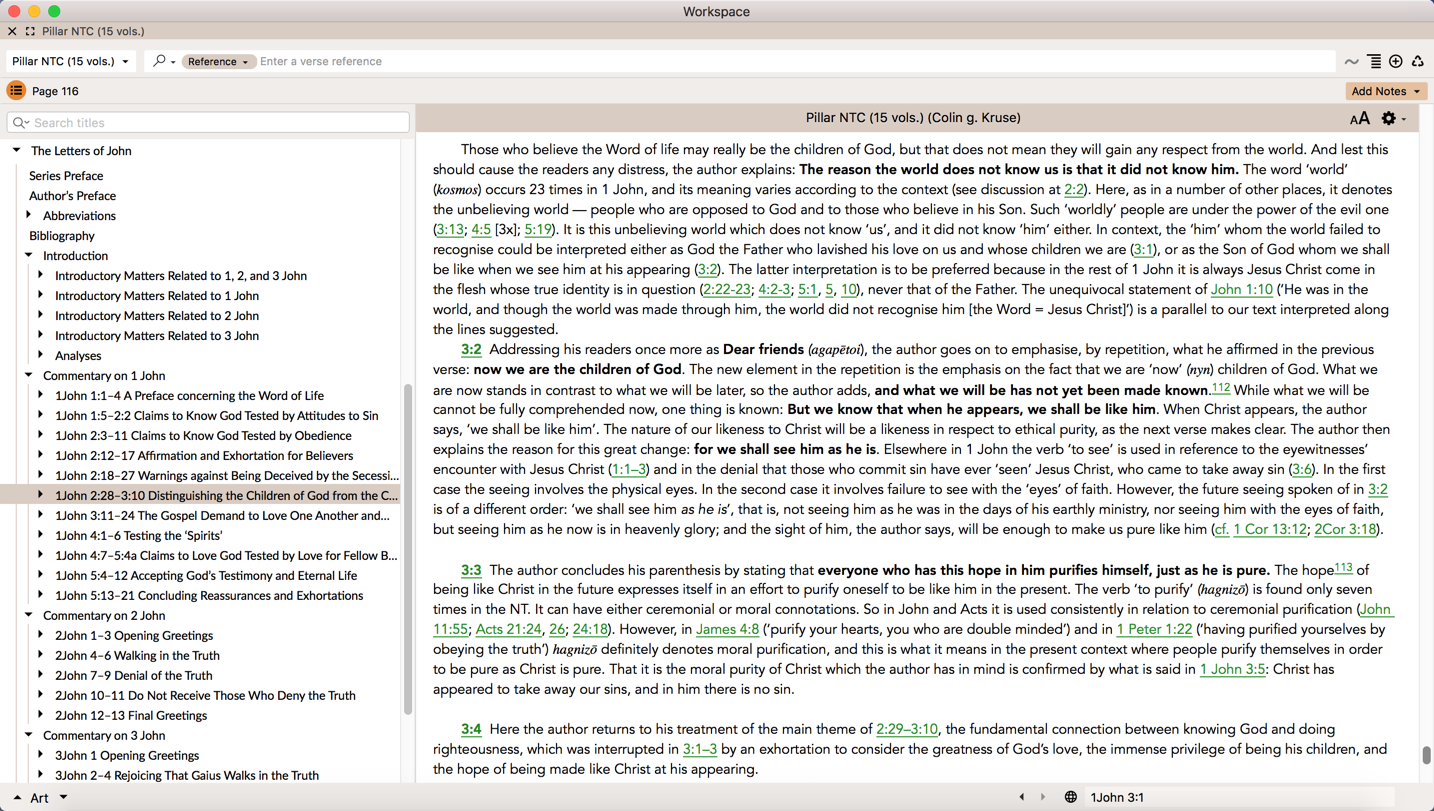Select 2John 1–3 Opening Greetings
This screenshot has width=1434, height=811.
point(134,636)
